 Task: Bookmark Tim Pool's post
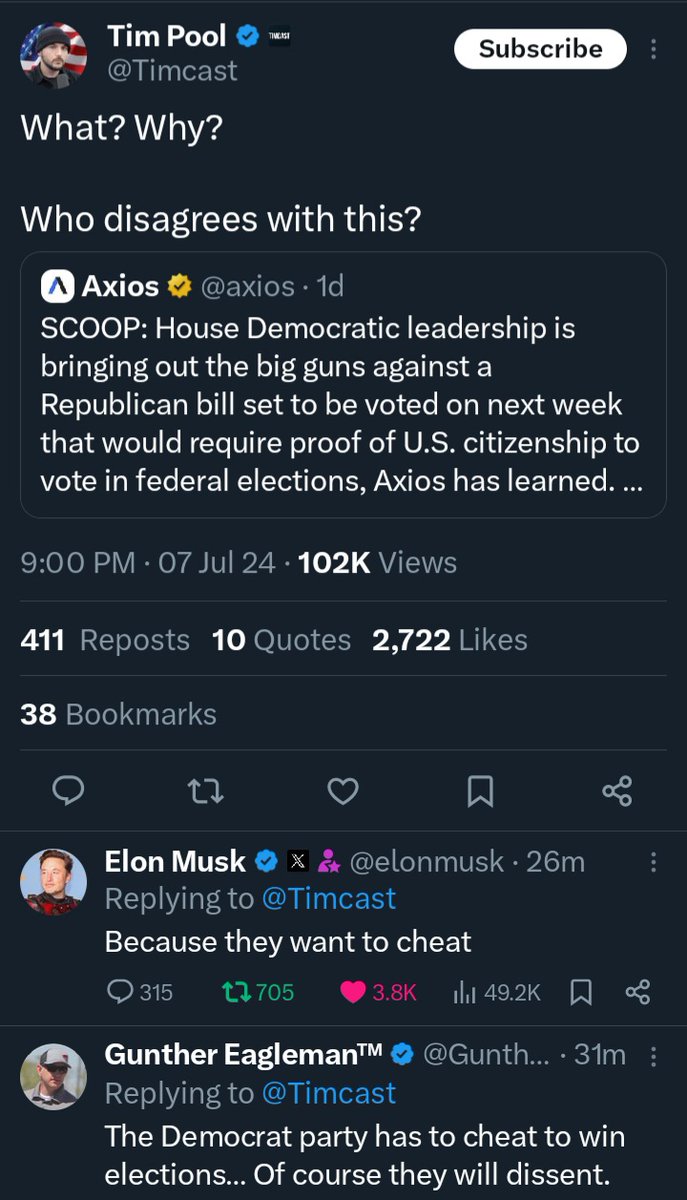(x=480, y=792)
